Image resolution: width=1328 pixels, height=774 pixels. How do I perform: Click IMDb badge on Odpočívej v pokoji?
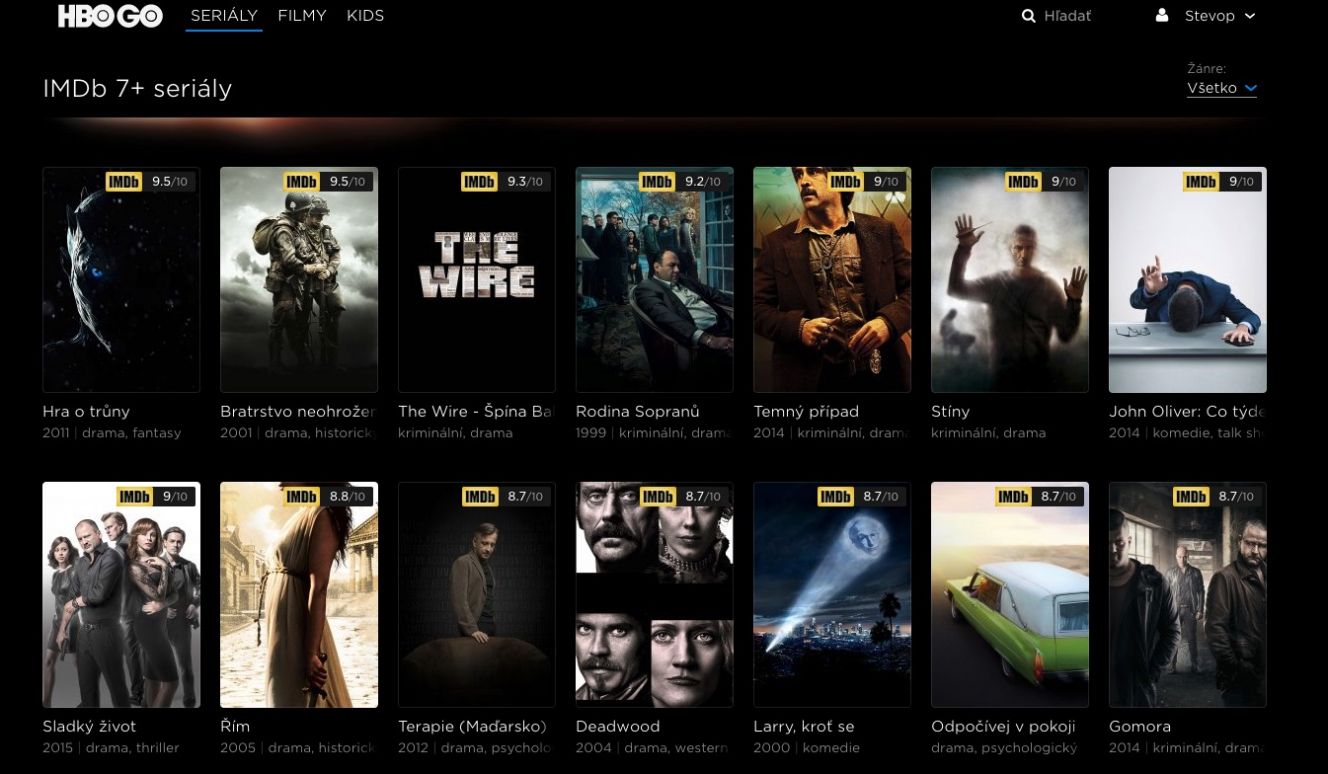pyautogui.click(x=1039, y=497)
